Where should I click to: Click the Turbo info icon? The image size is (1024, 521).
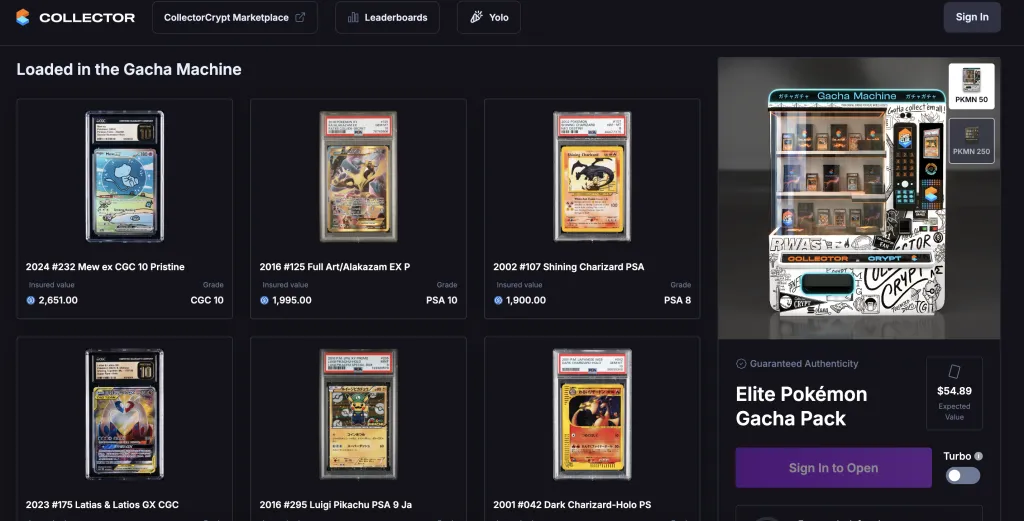[978, 456]
